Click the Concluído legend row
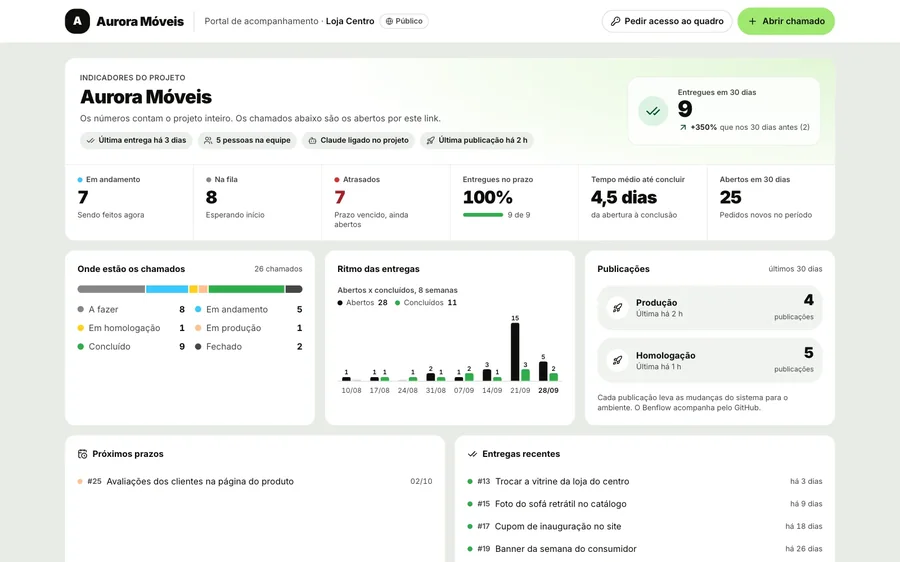The height and width of the screenshot is (562, 900). [x=131, y=347]
